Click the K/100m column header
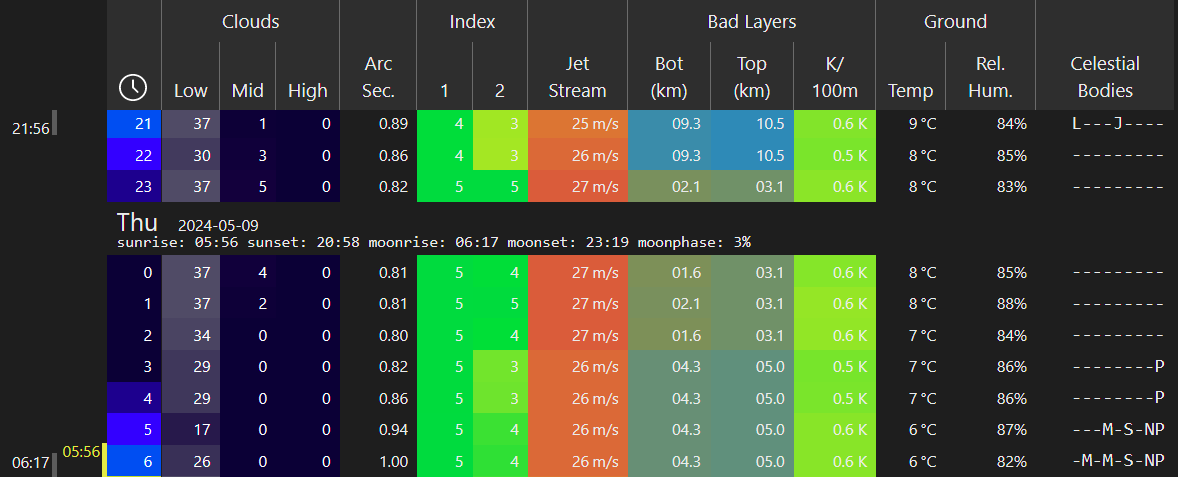This screenshot has height=477, width=1178. [834, 77]
